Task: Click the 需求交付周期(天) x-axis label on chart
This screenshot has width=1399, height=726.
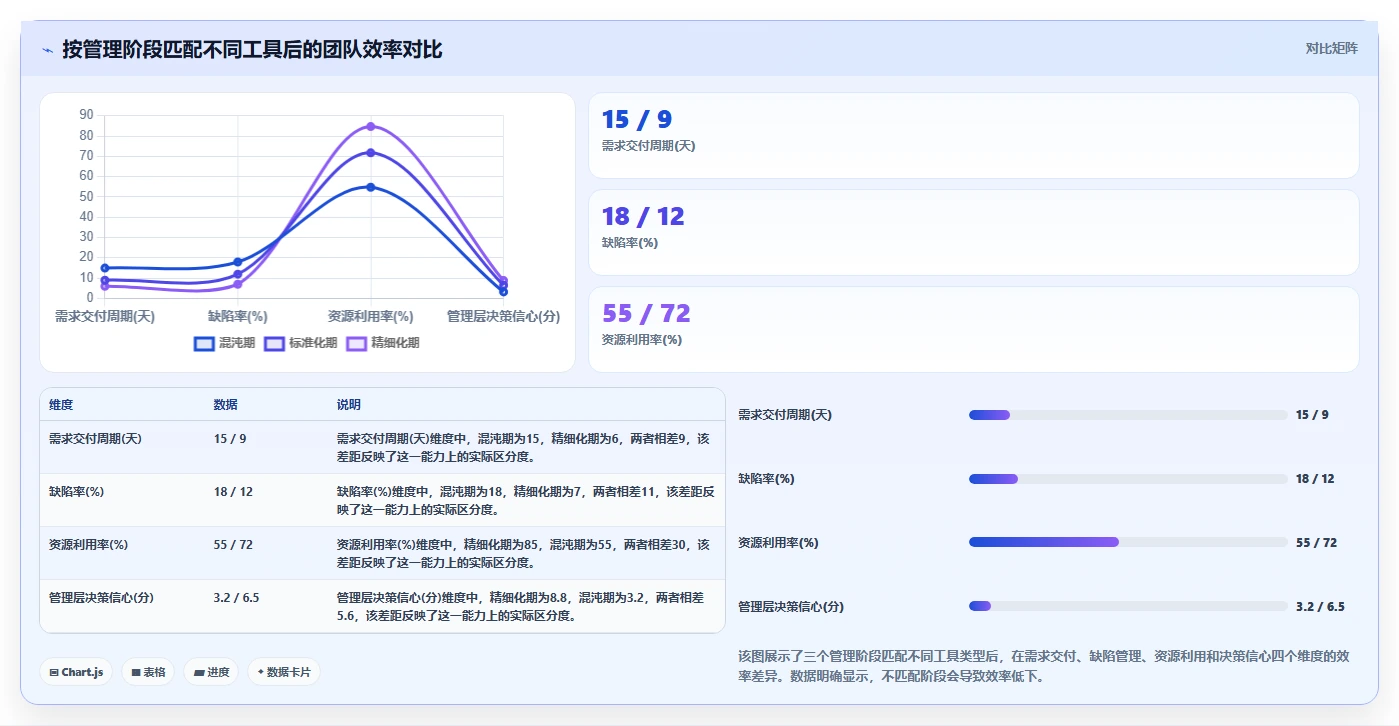Action: 105,316
